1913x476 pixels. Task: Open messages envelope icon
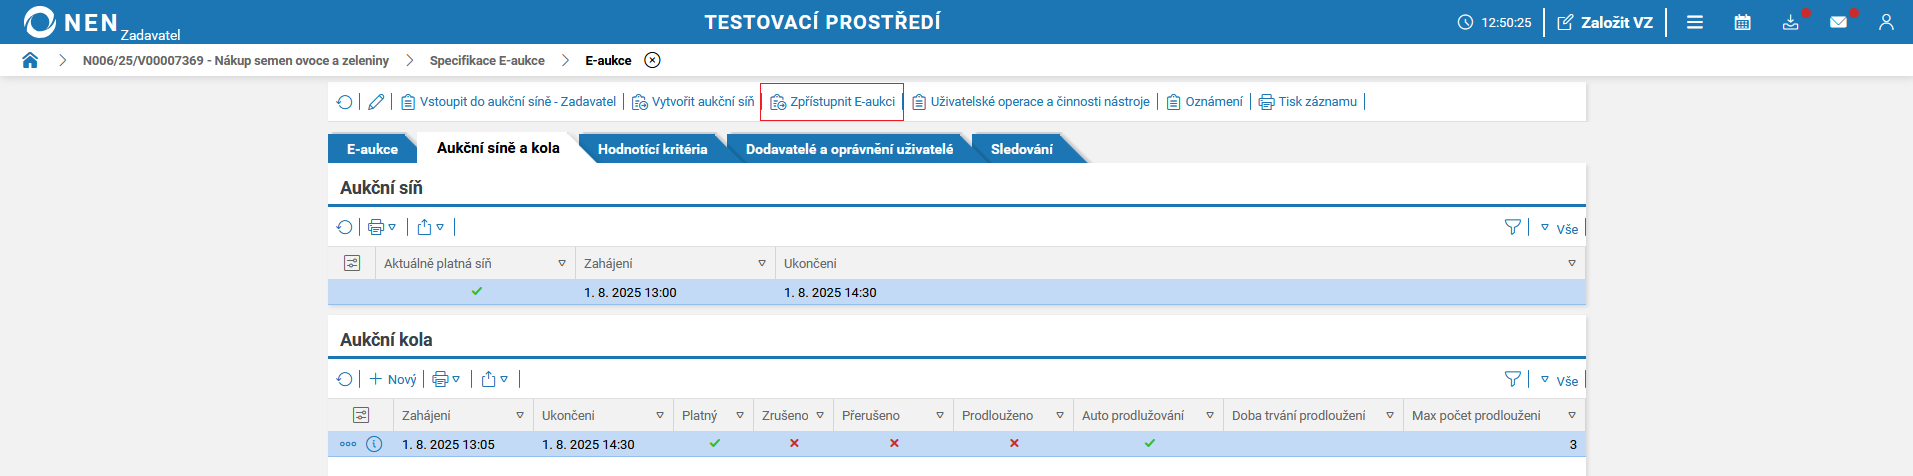click(1839, 22)
